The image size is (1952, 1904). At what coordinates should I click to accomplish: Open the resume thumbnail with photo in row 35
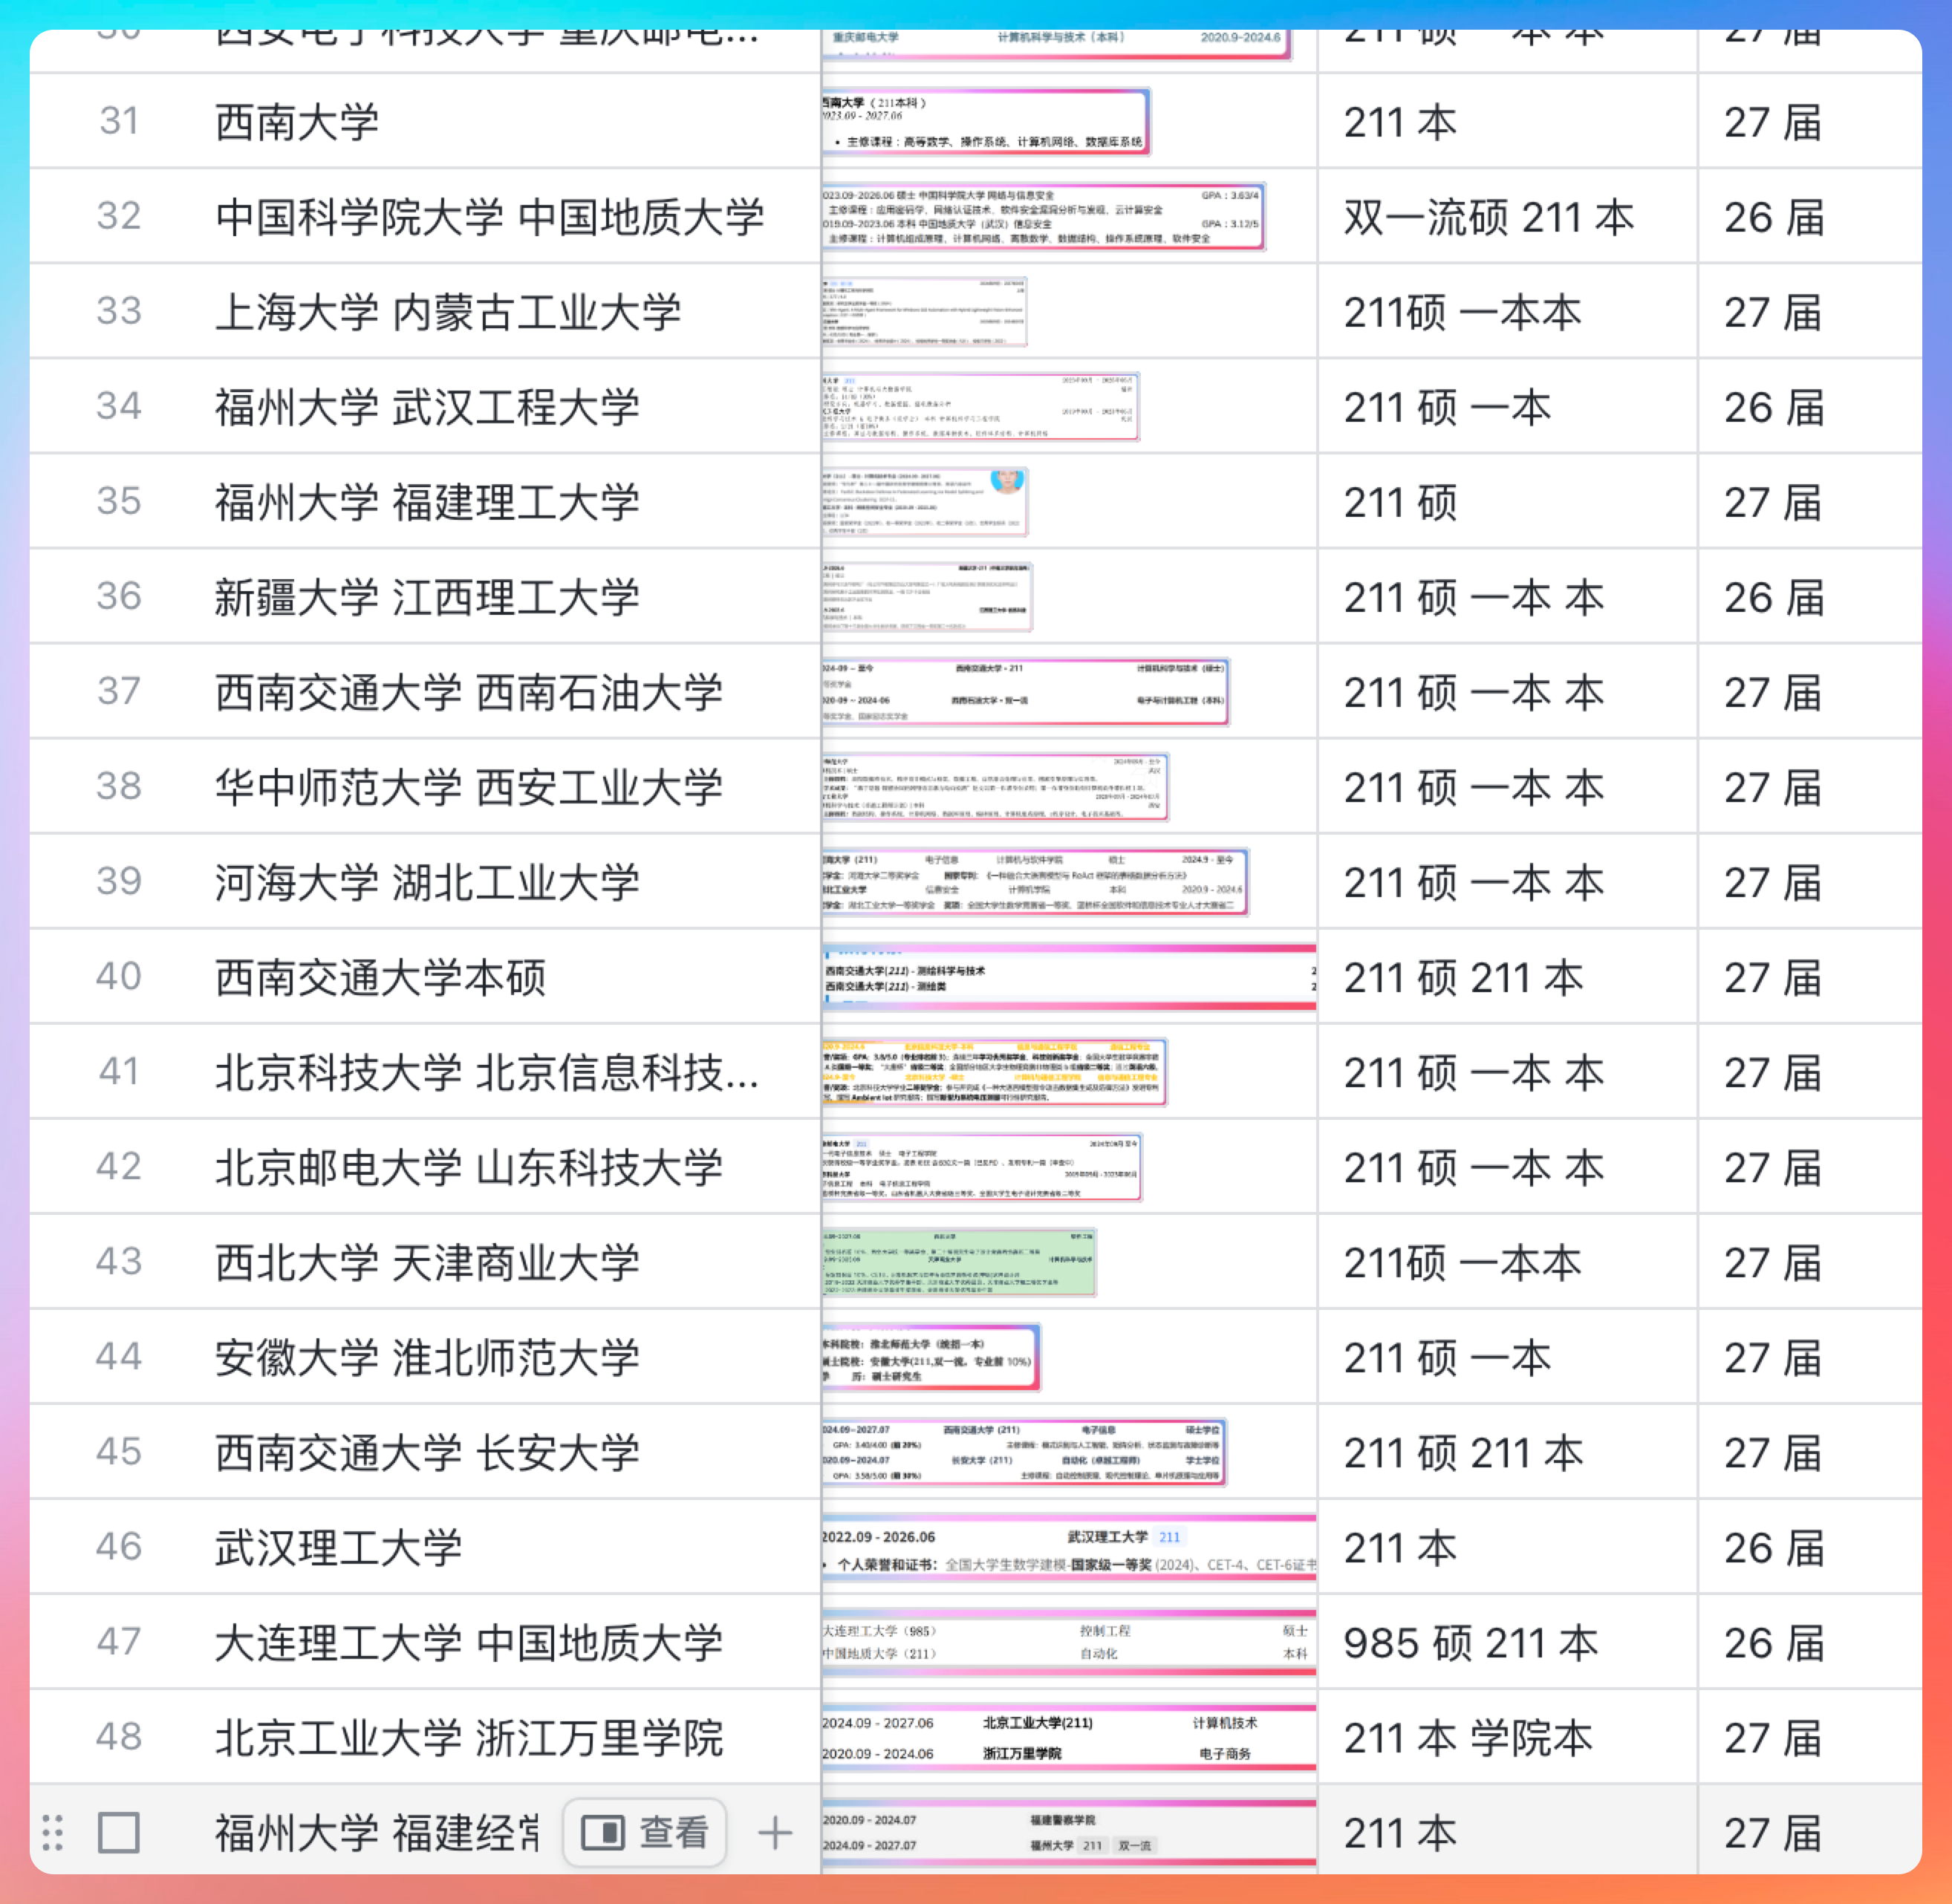coord(926,502)
